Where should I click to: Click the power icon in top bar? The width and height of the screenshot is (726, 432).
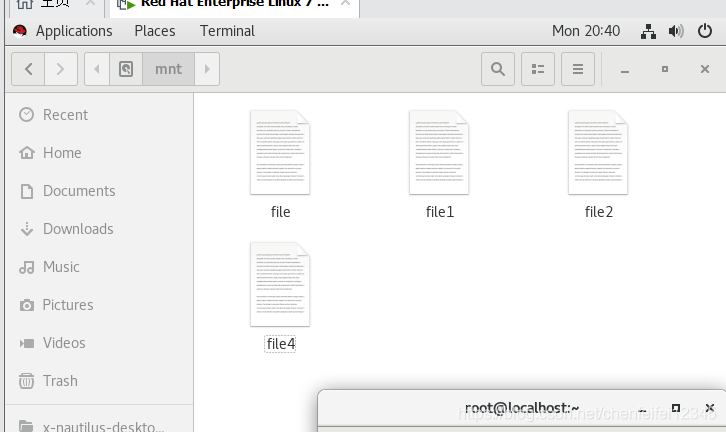(x=705, y=31)
